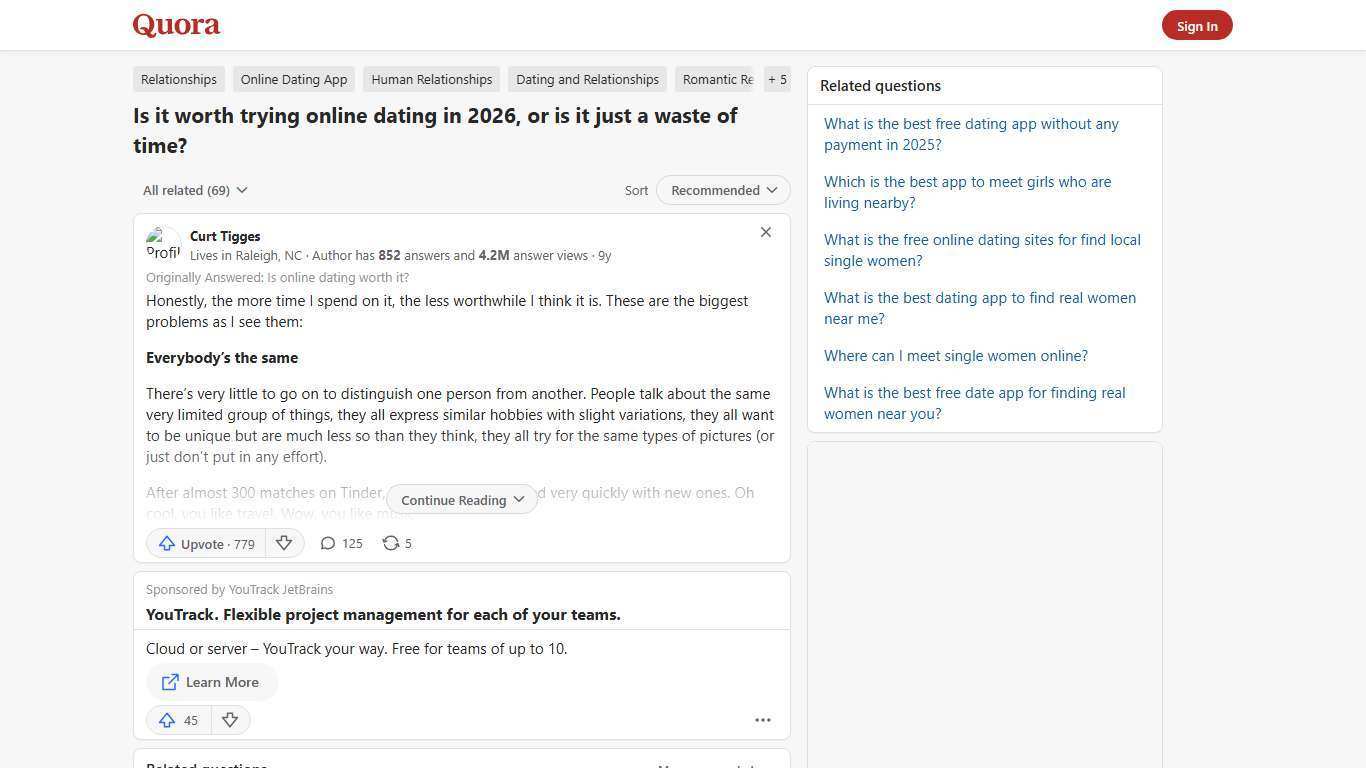Dismiss Curt Tigges's answer
1366x768 pixels.
(x=766, y=232)
